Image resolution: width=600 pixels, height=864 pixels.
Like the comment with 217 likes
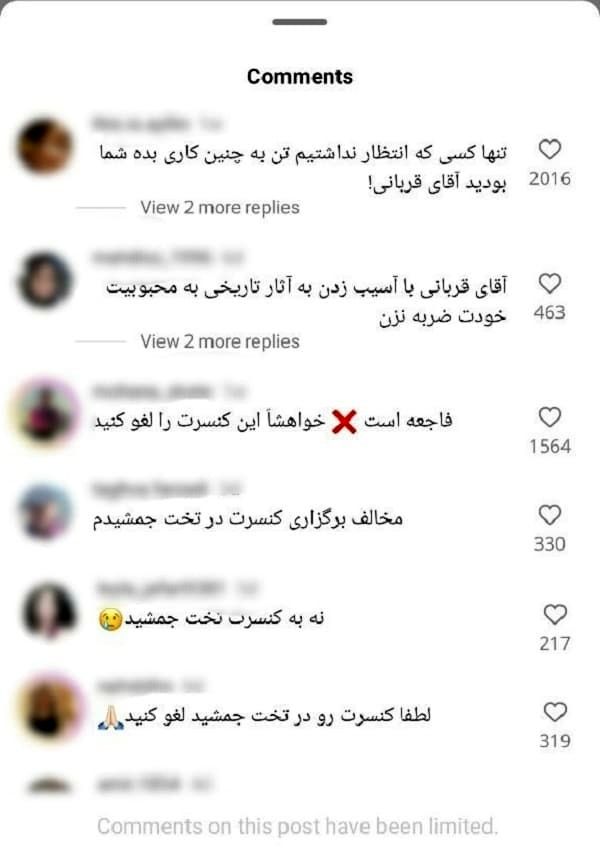click(555, 614)
